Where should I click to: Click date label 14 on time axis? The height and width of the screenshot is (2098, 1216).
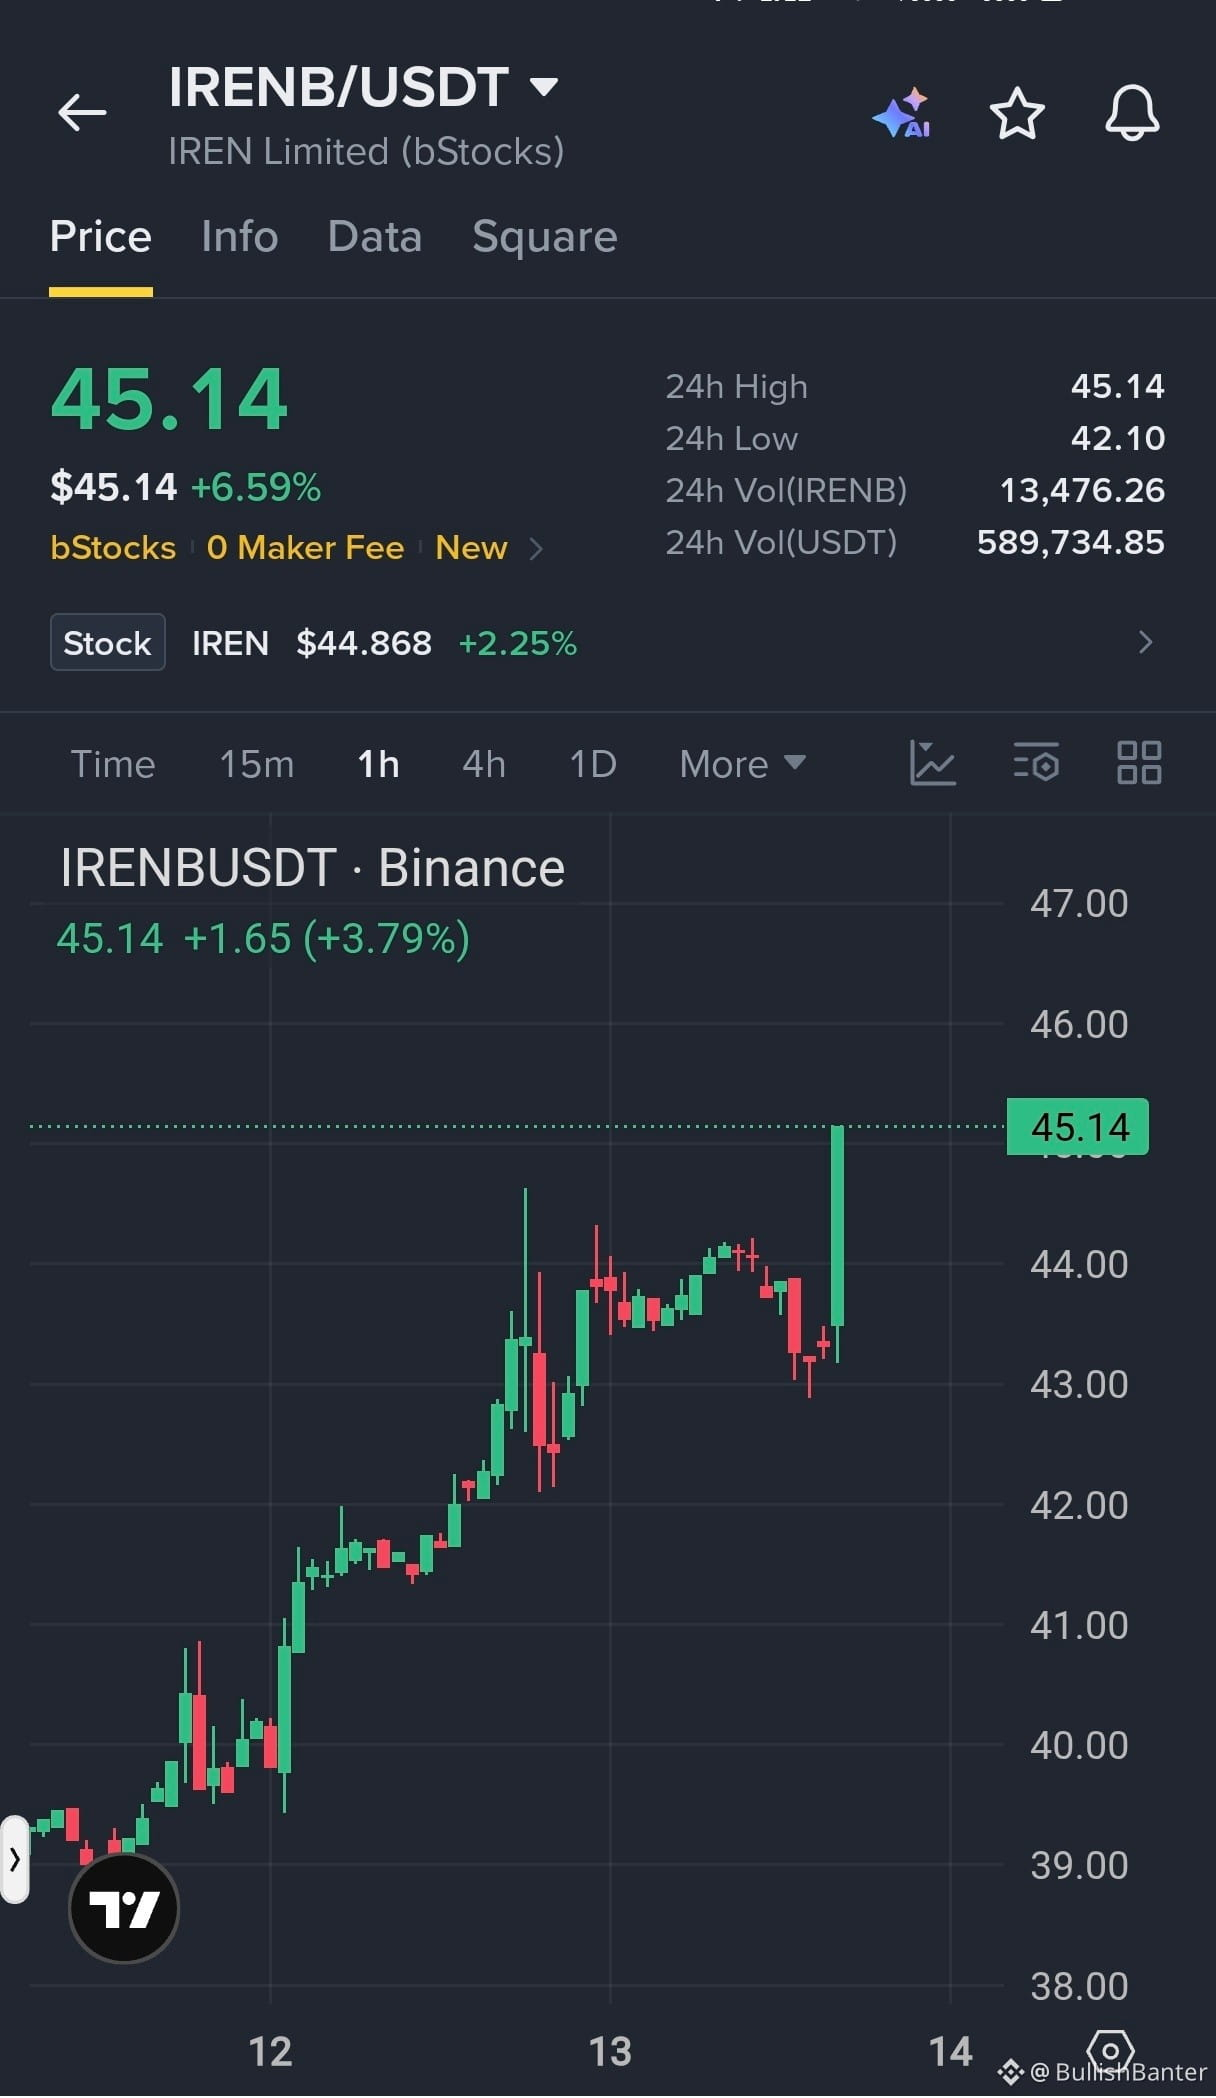tap(950, 2052)
